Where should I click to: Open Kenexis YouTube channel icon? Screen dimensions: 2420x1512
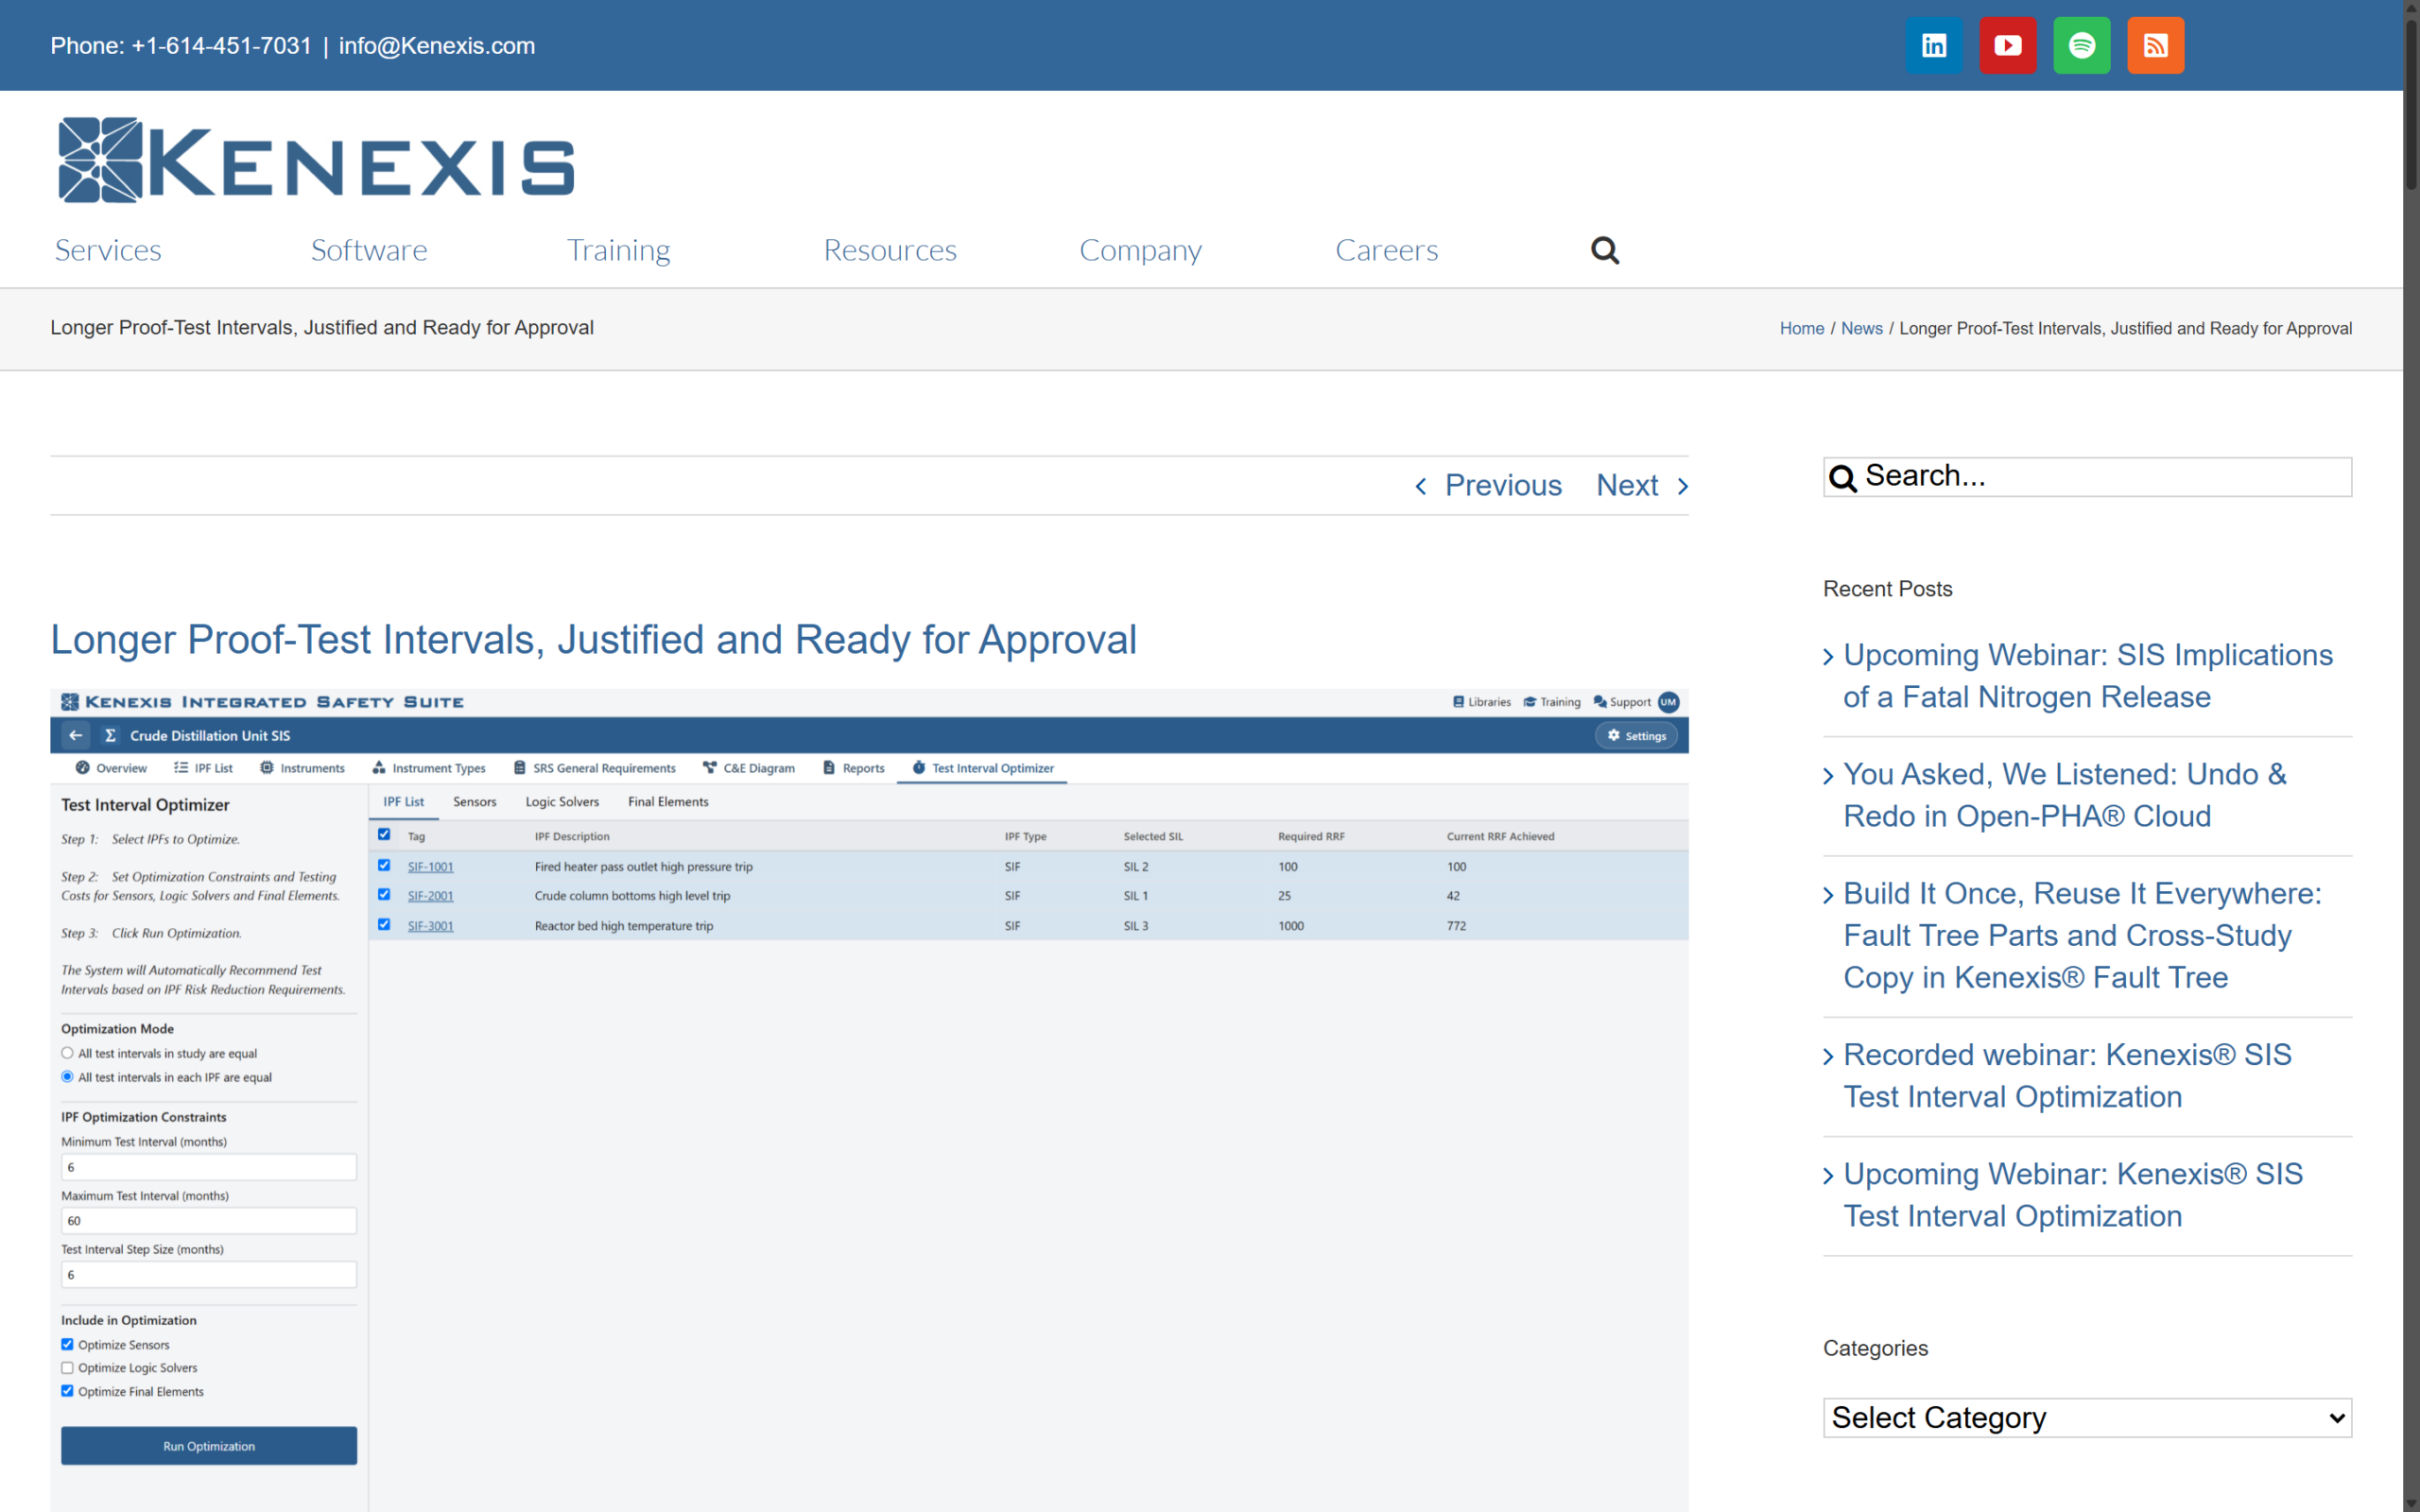click(x=2008, y=45)
